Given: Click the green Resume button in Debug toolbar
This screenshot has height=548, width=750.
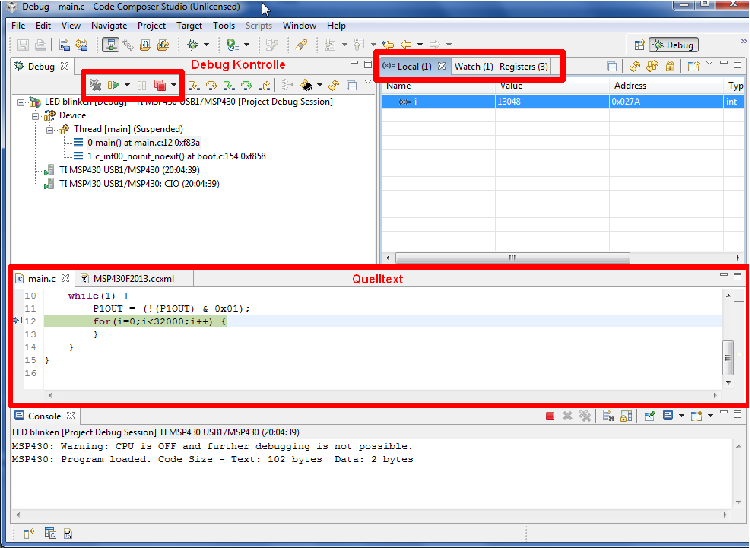Looking at the screenshot, I should [x=113, y=86].
